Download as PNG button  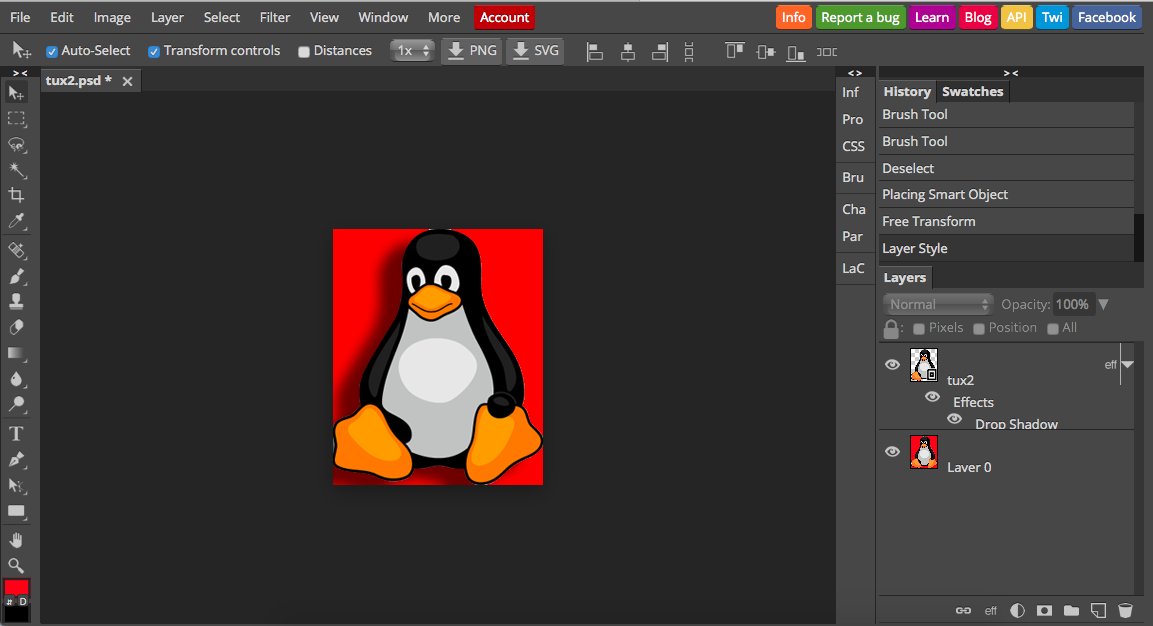471,51
